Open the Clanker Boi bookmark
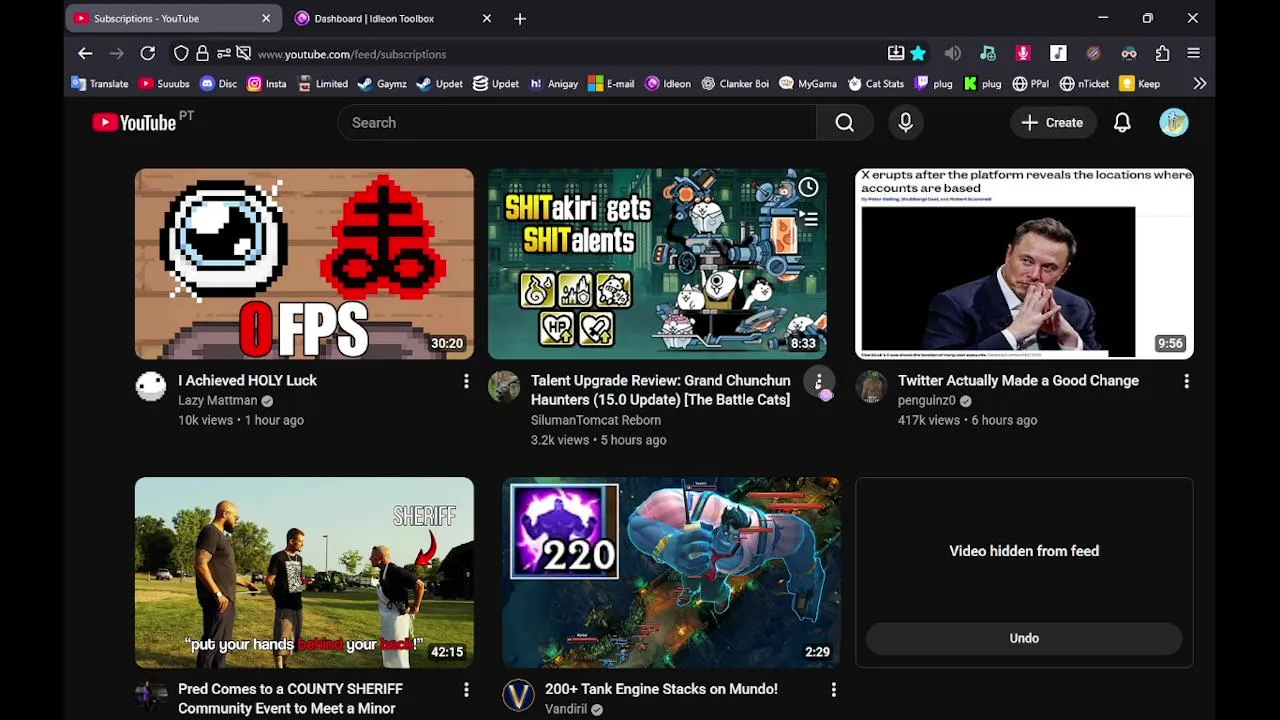This screenshot has width=1280, height=720. 735,84
